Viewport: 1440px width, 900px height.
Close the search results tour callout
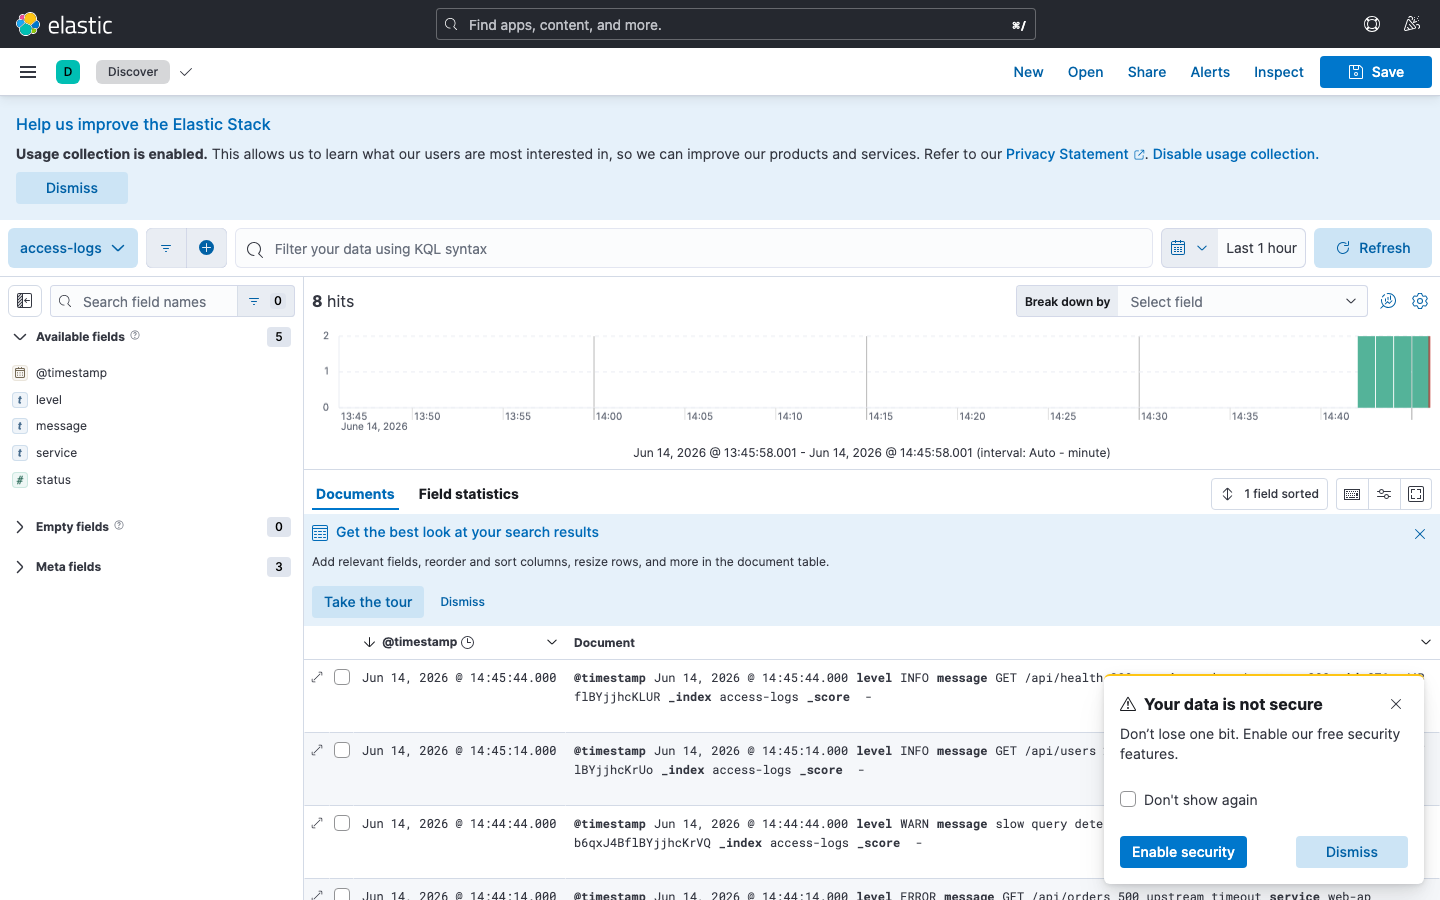pyautogui.click(x=1420, y=534)
